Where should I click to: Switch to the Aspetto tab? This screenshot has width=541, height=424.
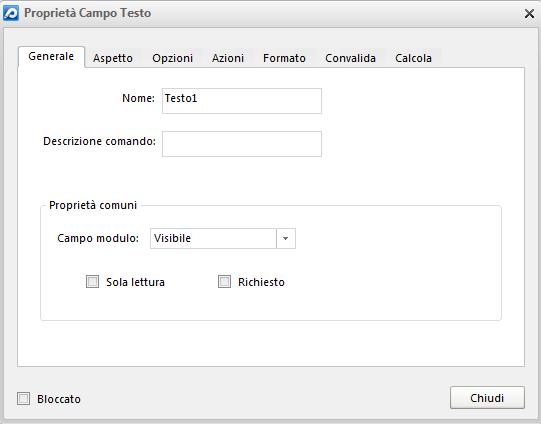coord(113,58)
